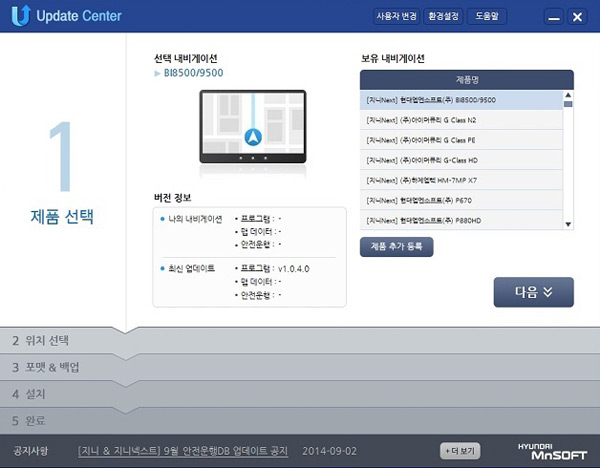The image size is (600, 468).
Task: Click the 프로그램 link under 나의 내비게이션
Action: click(255, 219)
